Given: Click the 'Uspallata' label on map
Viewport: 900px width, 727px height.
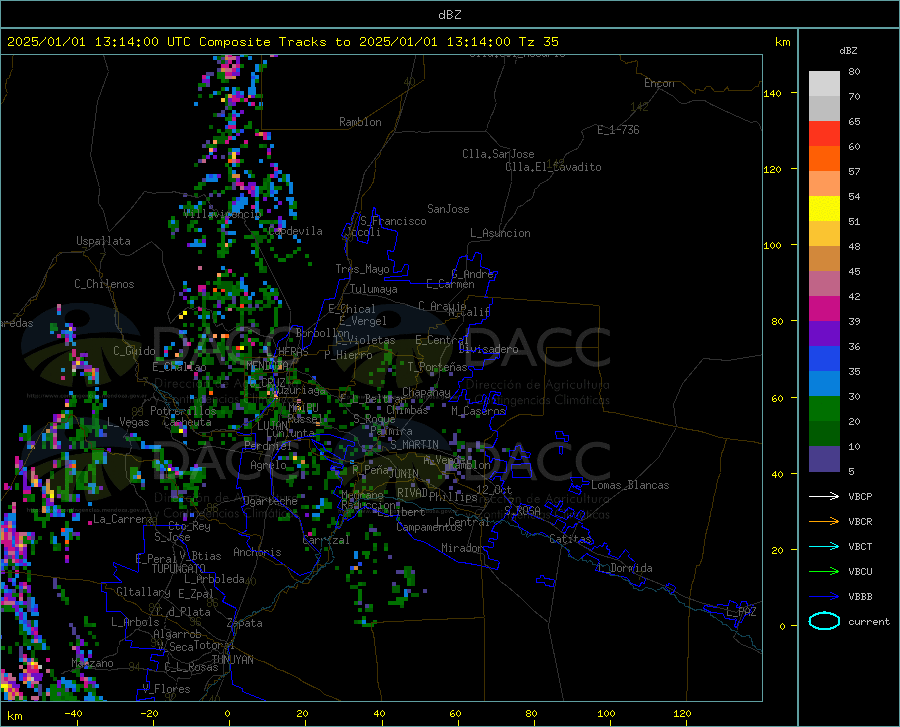Looking at the screenshot, I should (103, 241).
